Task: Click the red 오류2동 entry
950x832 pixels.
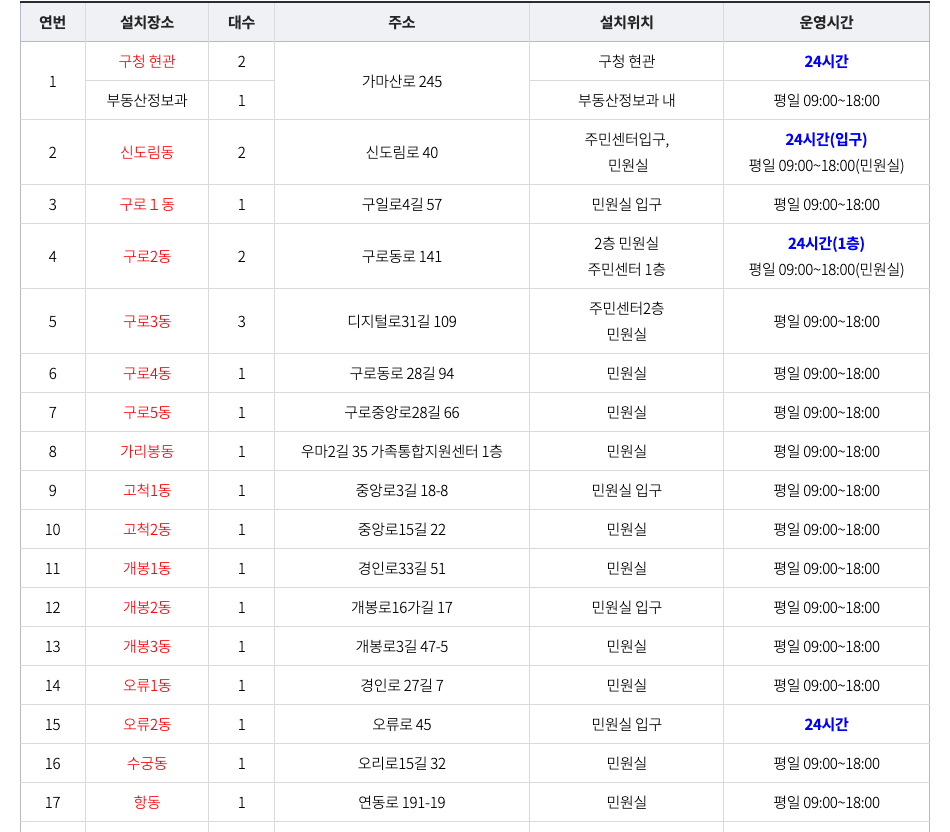Action: click(x=147, y=724)
